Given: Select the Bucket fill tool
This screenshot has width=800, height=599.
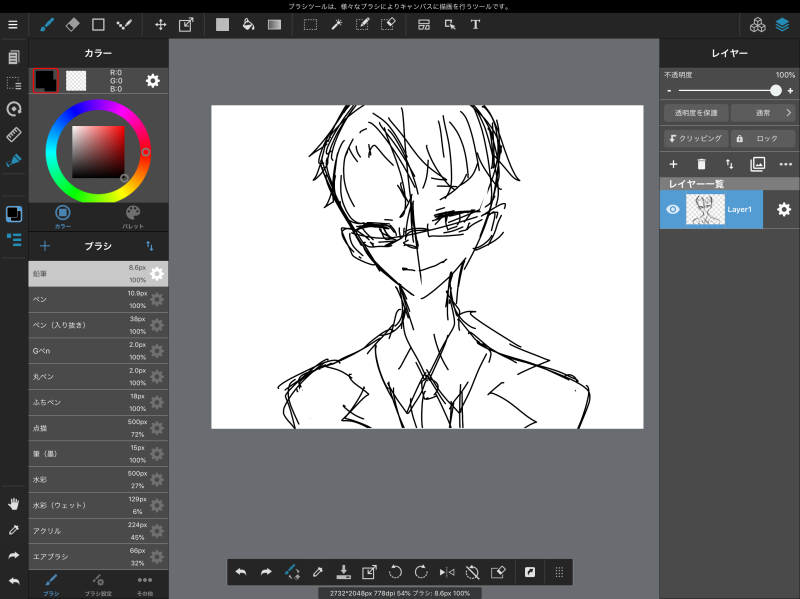Looking at the screenshot, I should (248, 24).
